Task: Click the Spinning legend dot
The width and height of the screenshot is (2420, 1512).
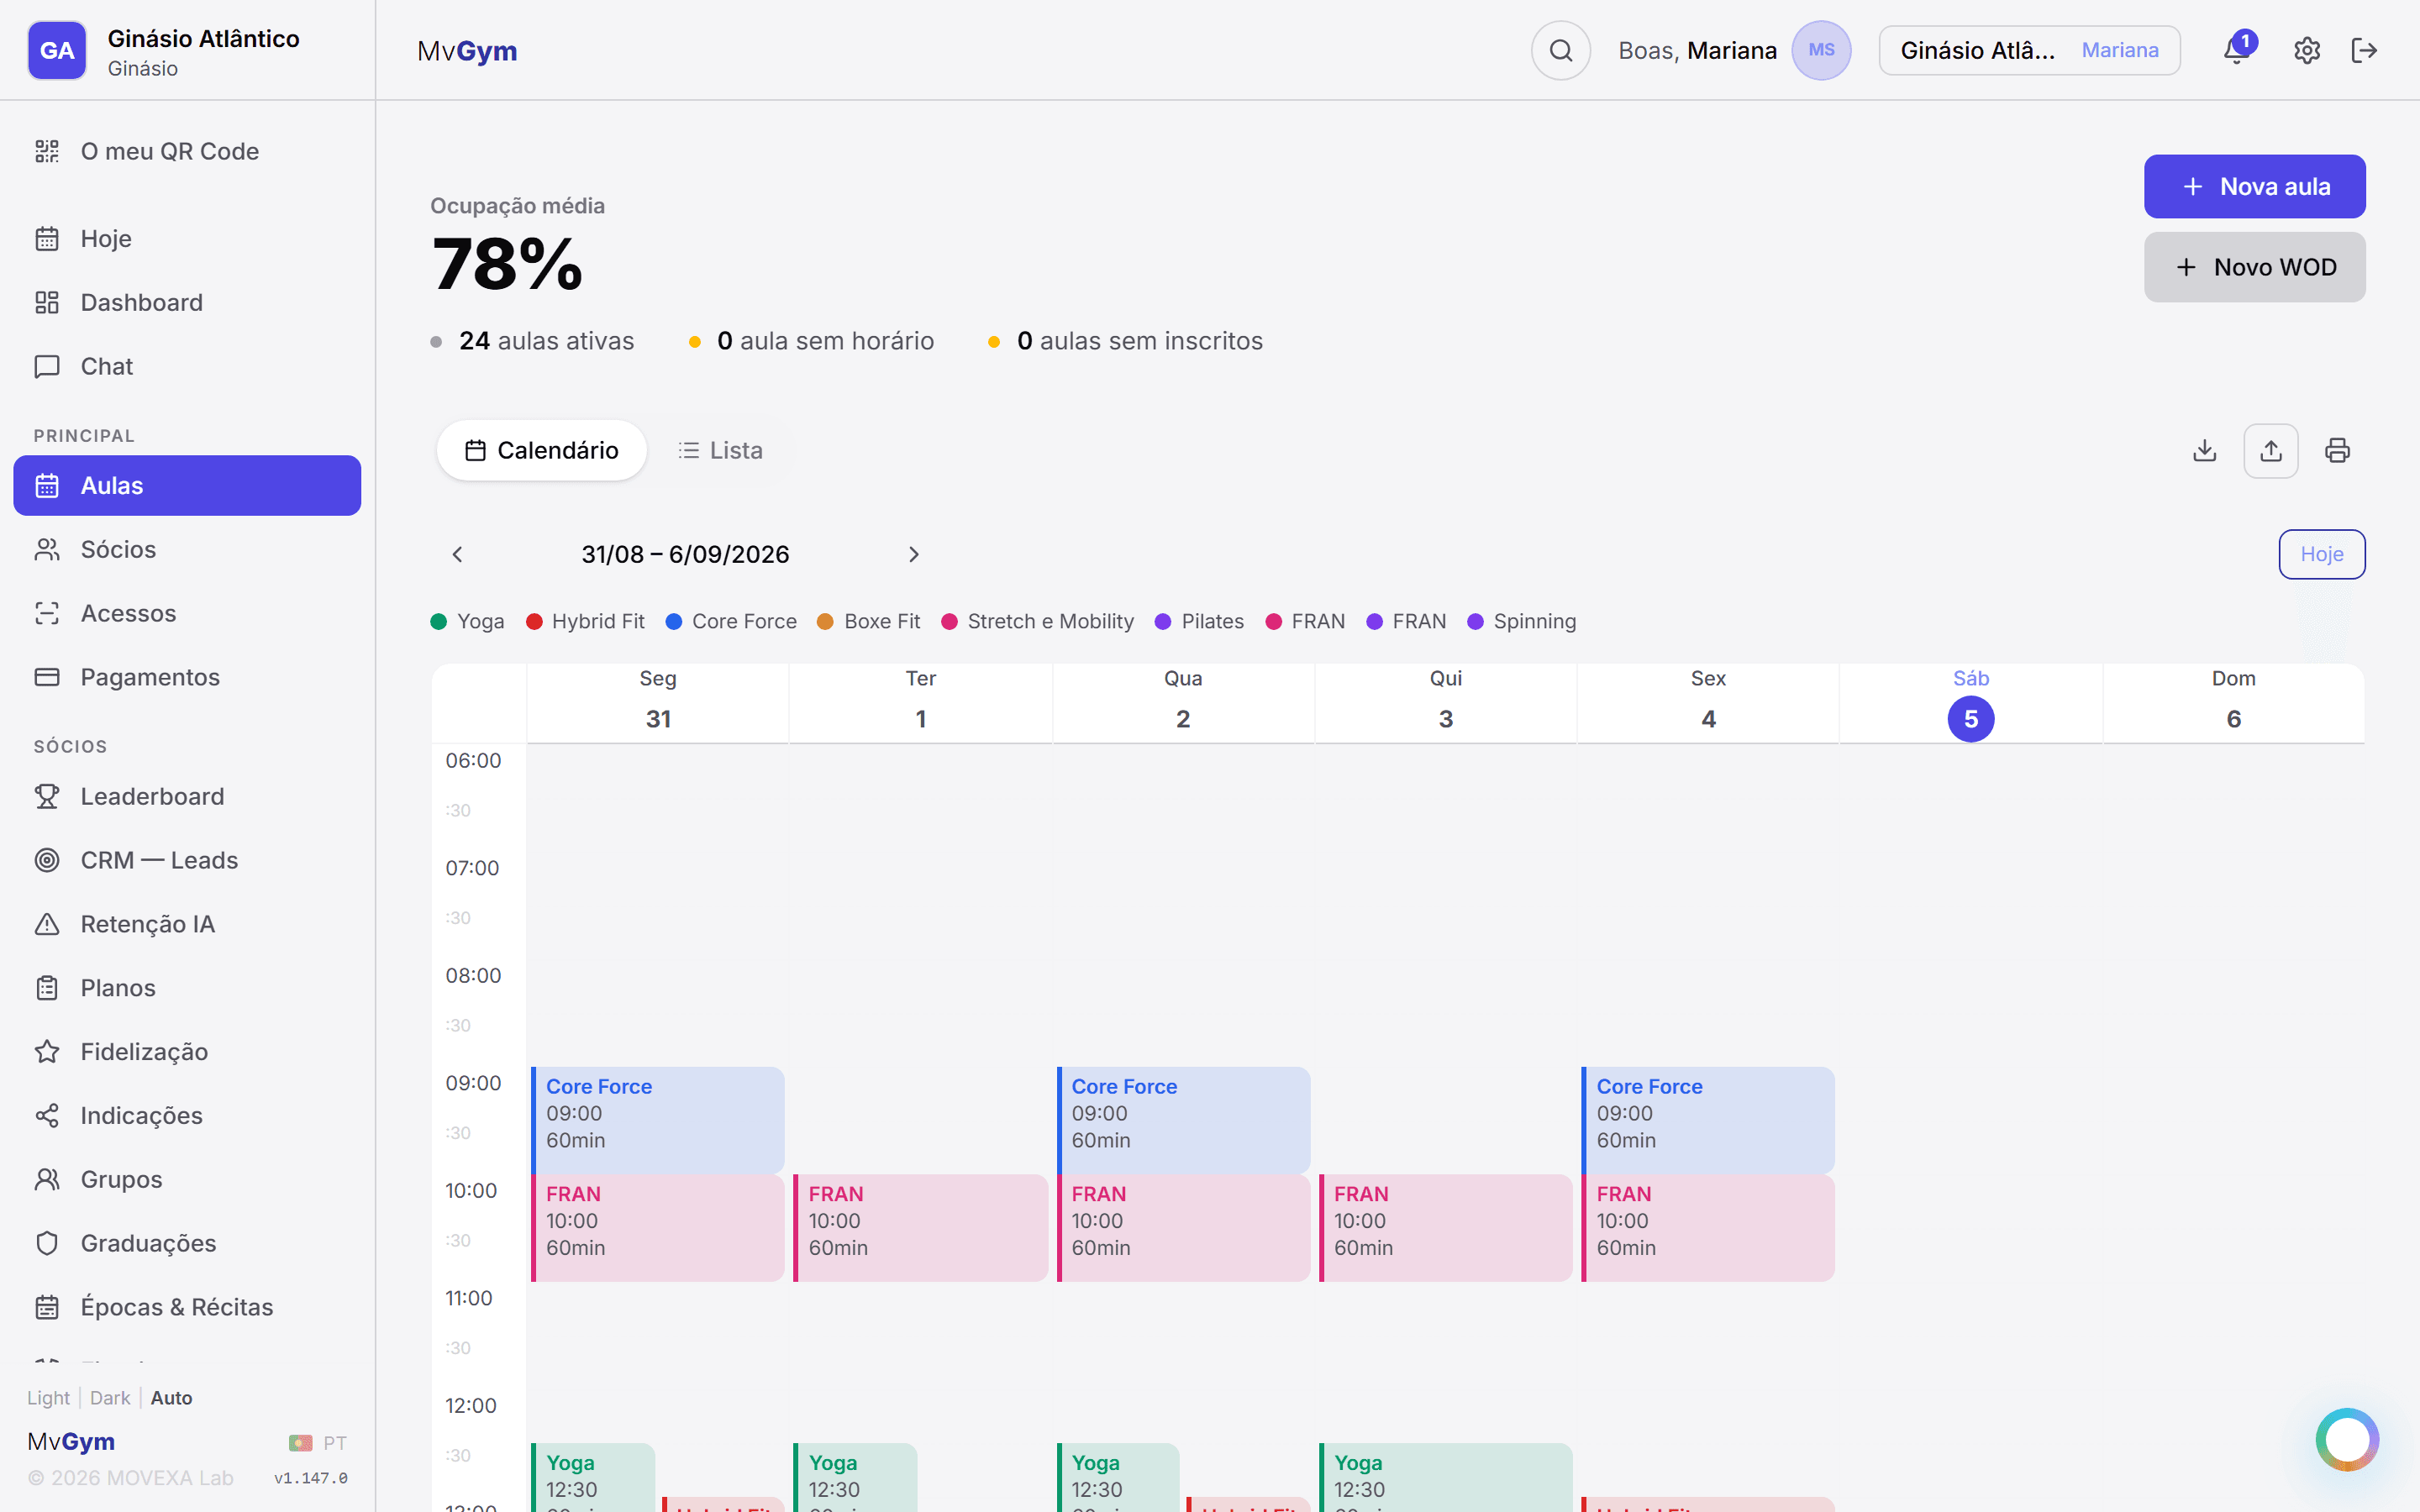Action: 1475,621
